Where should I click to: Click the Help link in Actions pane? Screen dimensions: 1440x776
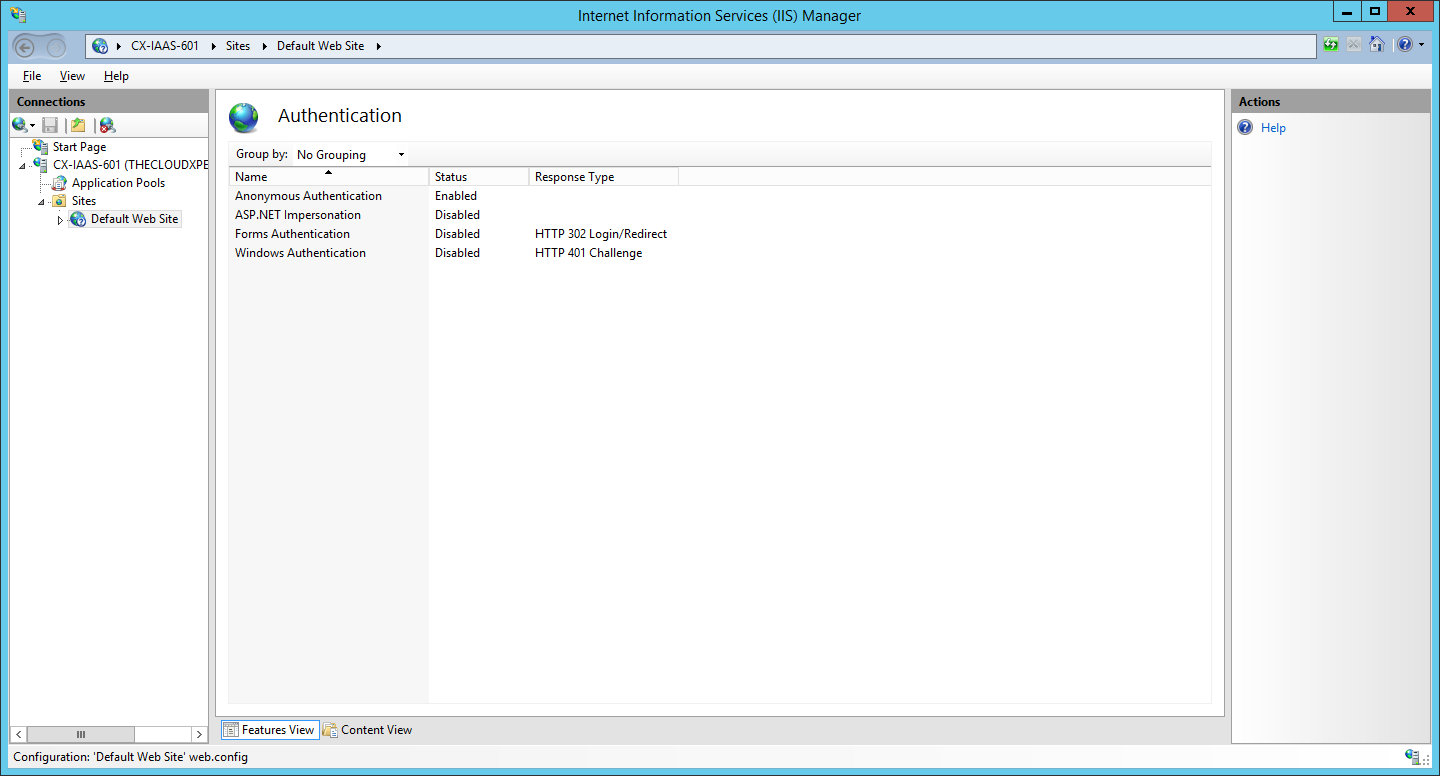tap(1273, 128)
